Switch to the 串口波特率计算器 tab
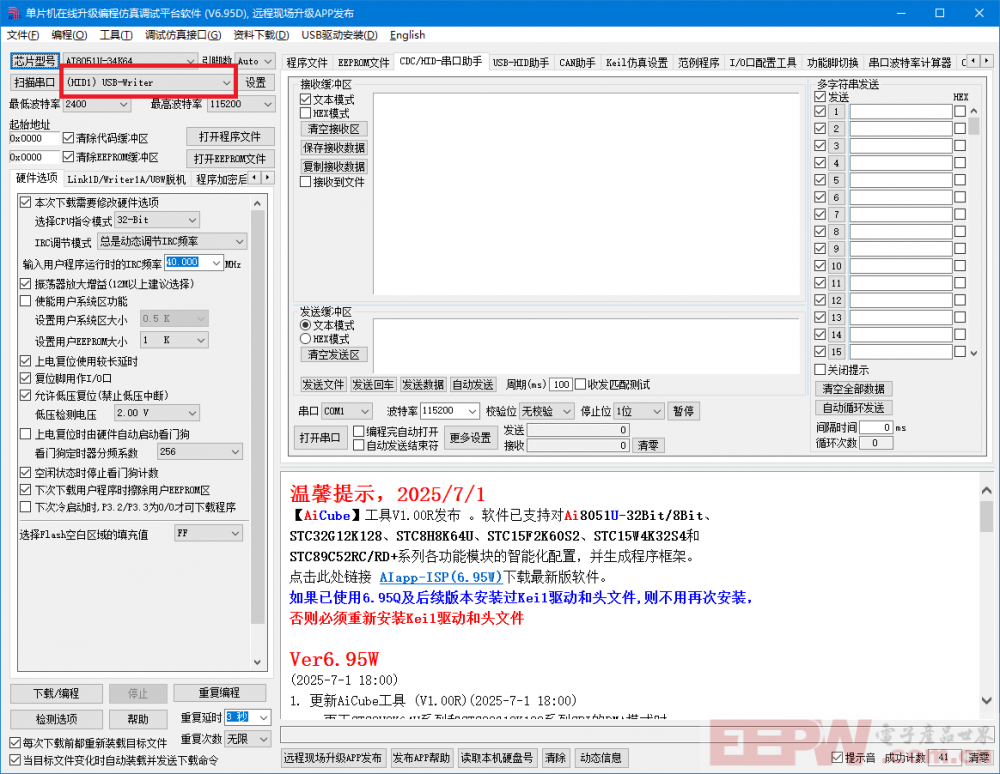The width and height of the screenshot is (1000, 774). [909, 62]
